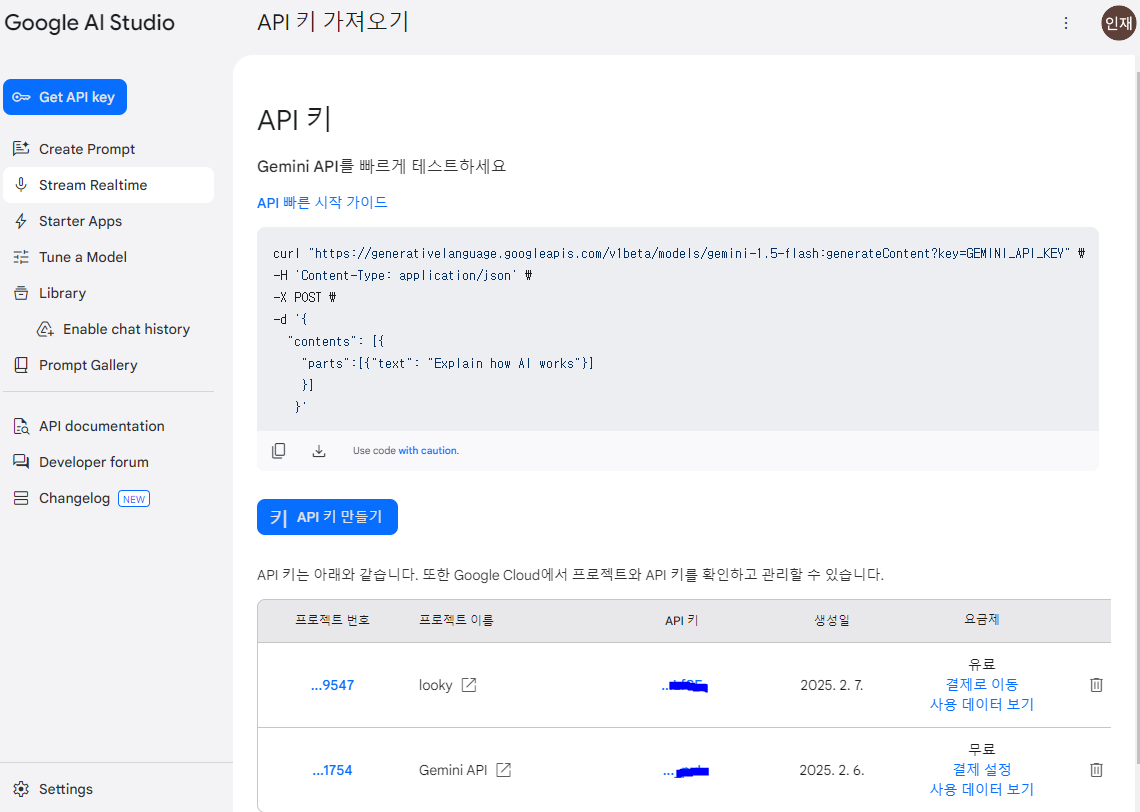Screen dimensions: 1140x812
Task: Click the Changelog icon
Action: 21,498
